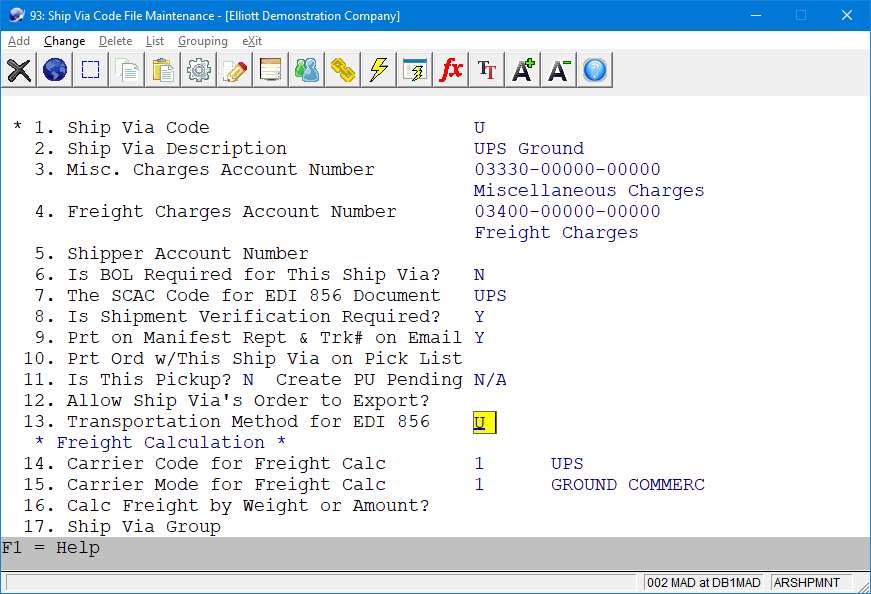871x594 pixels.
Task: Click the highlighted Transportation Method field
Action: 485,422
